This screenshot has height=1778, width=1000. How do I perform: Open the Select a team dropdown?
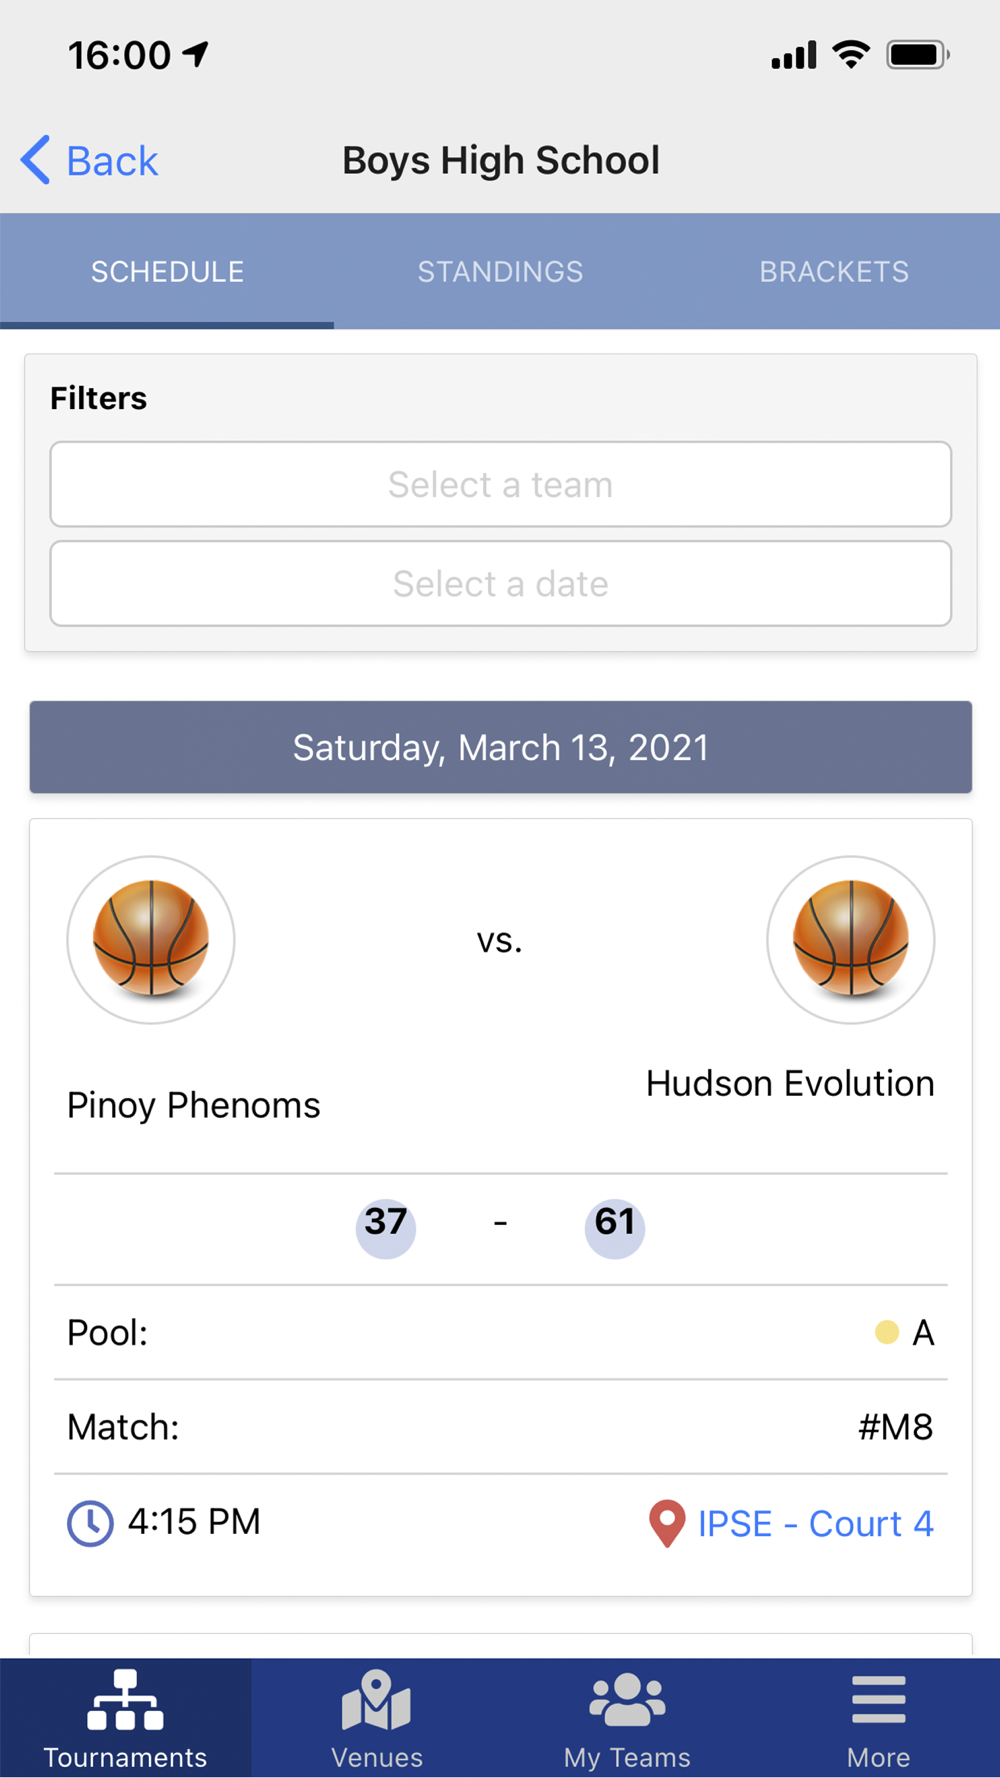501,484
